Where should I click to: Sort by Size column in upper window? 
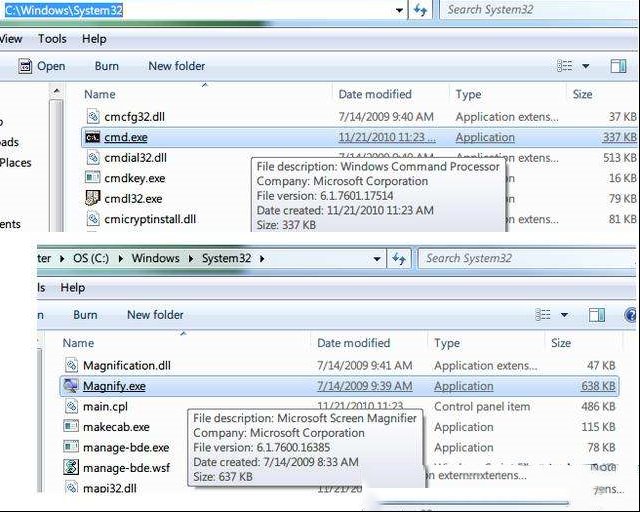pos(582,94)
